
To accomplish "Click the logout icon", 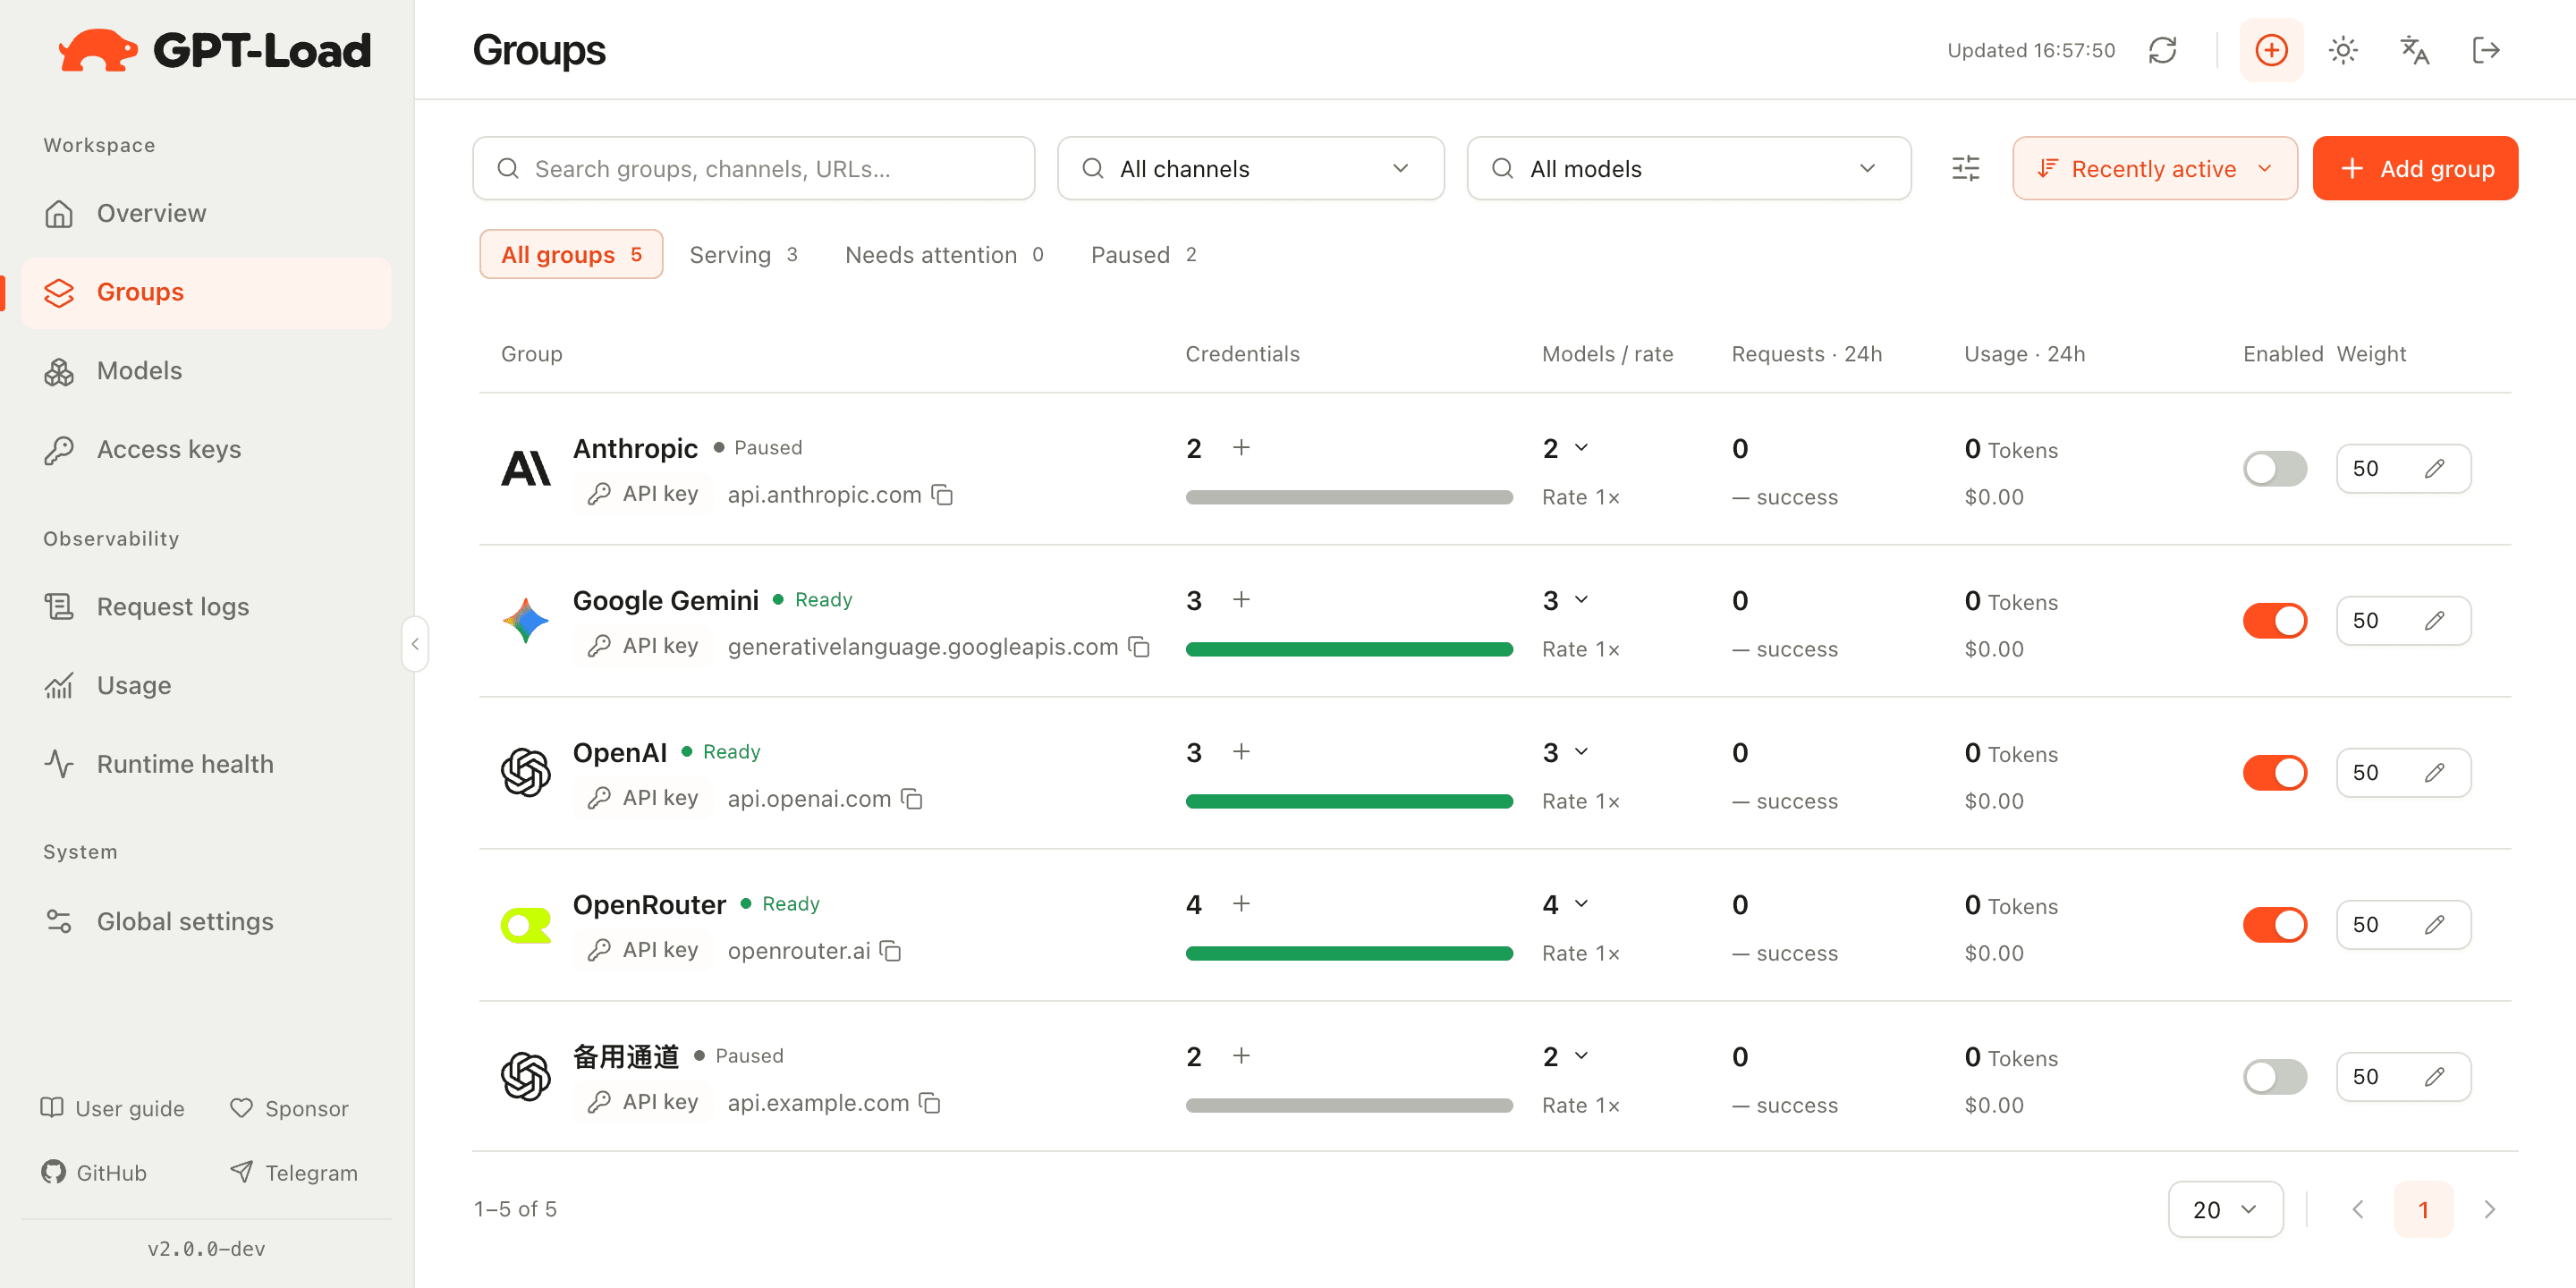I will [2486, 50].
